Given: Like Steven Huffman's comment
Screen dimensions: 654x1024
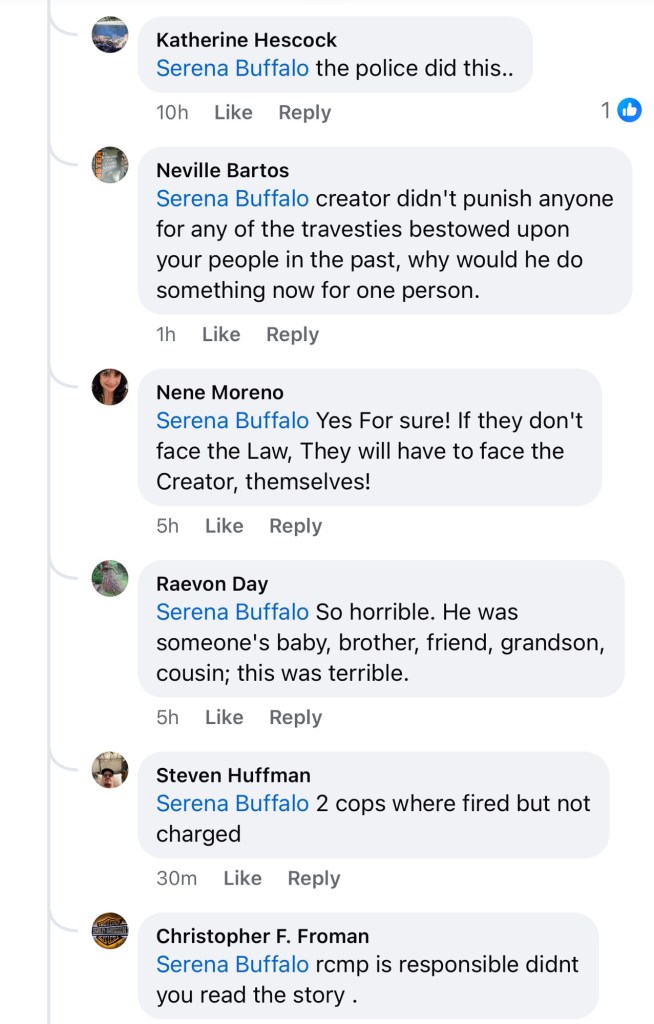Looking at the screenshot, I should click(242, 878).
